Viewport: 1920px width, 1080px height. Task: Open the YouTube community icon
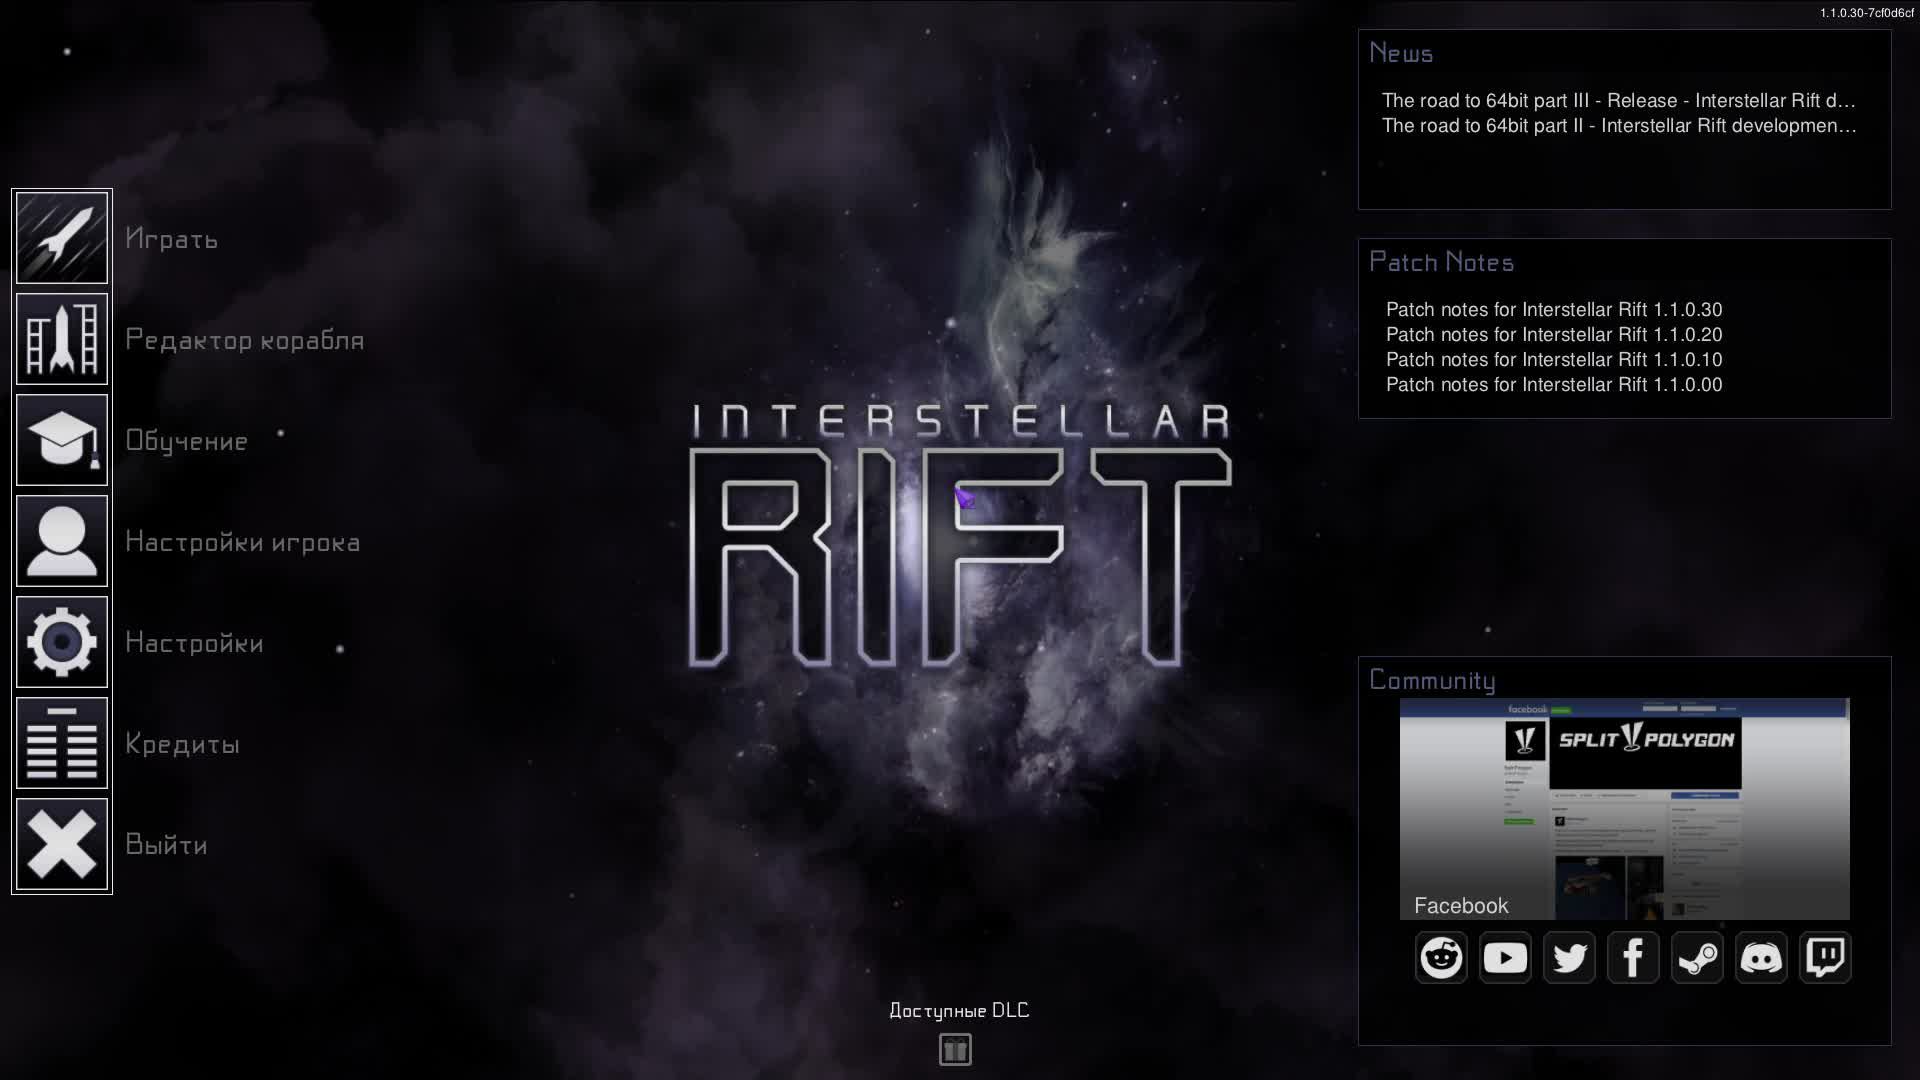coord(1505,958)
